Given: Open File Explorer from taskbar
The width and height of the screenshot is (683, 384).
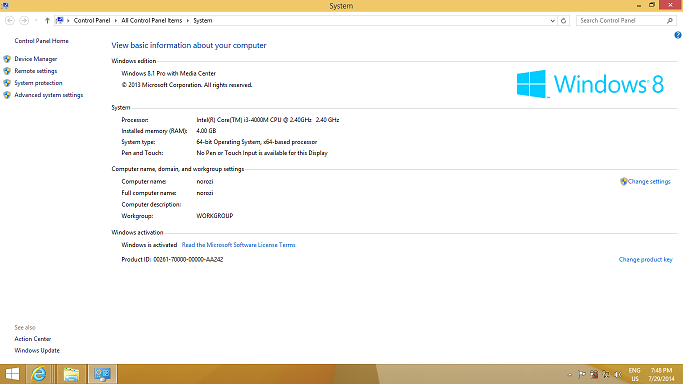Looking at the screenshot, I should pyautogui.click(x=71, y=374).
